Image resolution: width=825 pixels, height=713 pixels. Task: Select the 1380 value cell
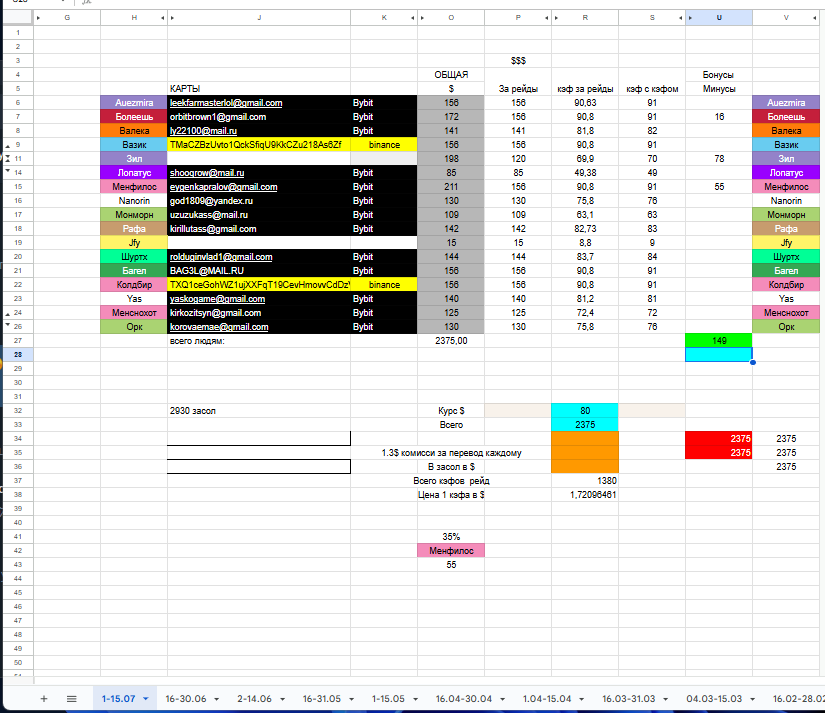[x=585, y=480]
